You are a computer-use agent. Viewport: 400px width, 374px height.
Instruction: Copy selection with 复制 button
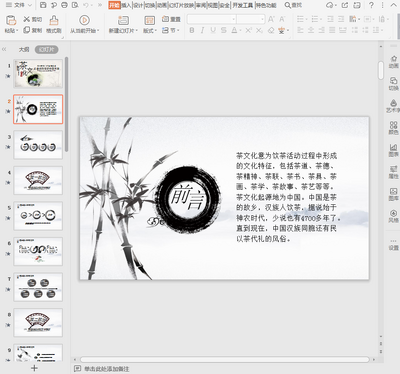pos(32,30)
